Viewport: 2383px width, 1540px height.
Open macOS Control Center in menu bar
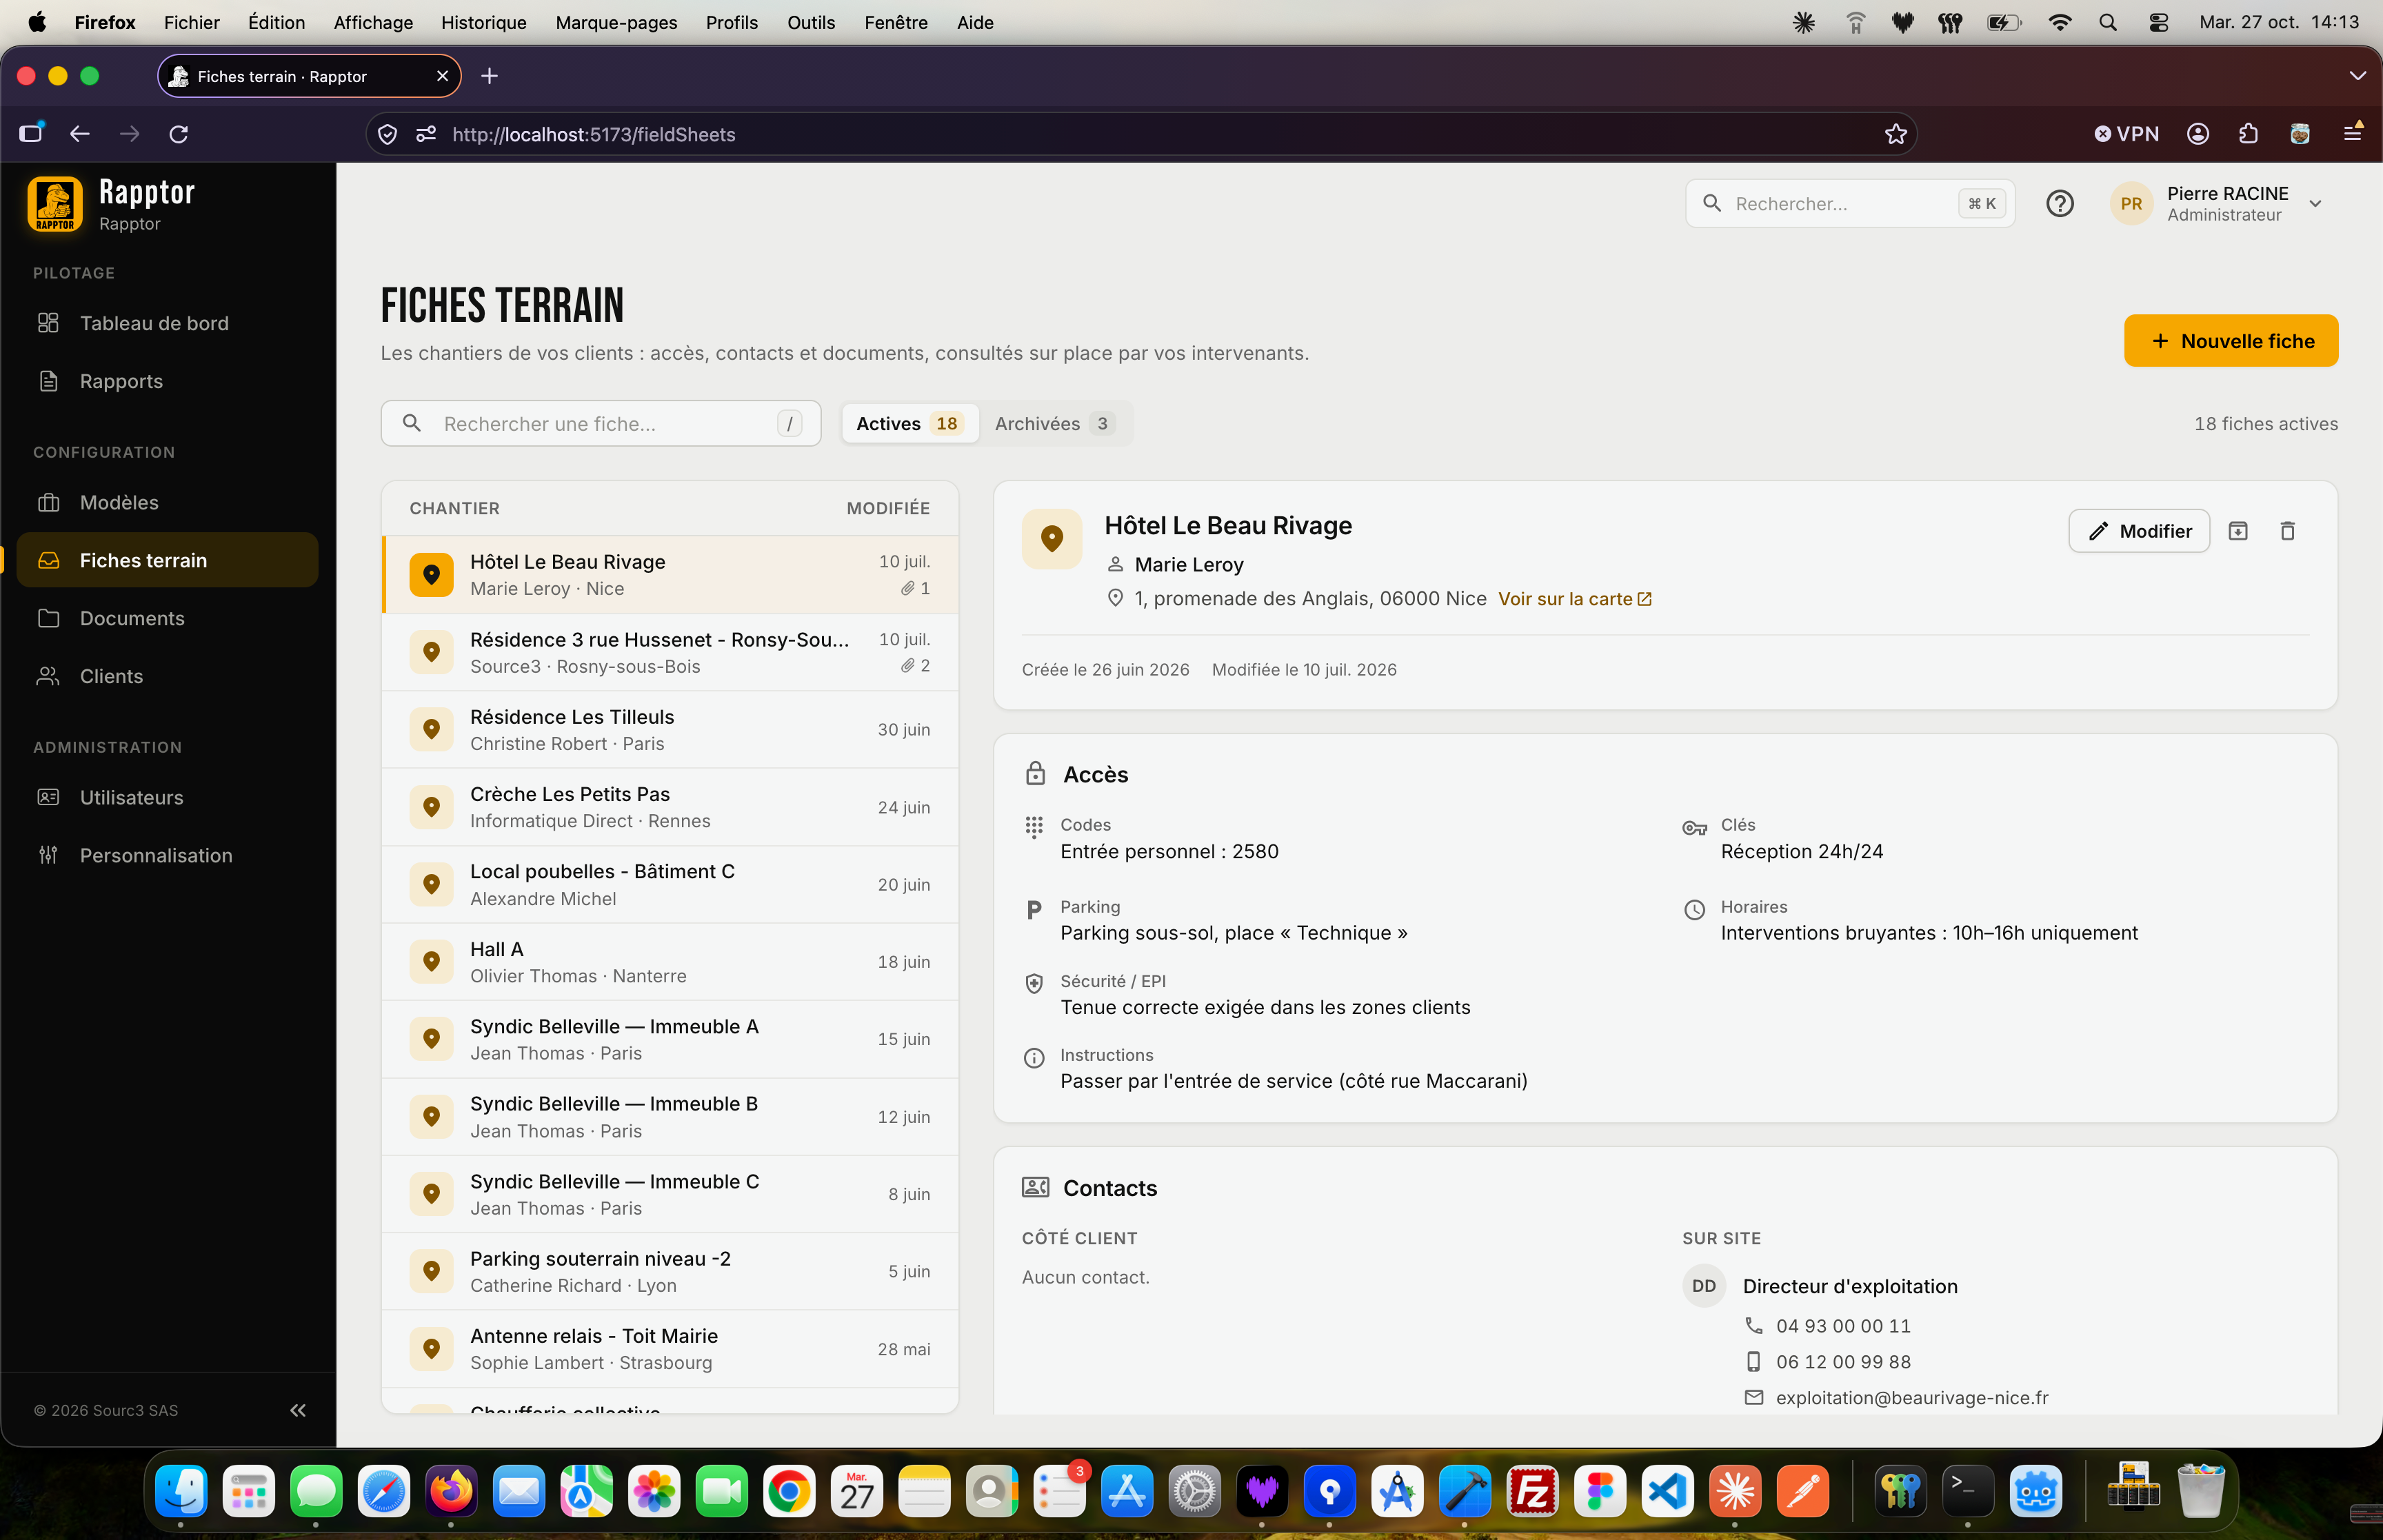(x=2158, y=22)
